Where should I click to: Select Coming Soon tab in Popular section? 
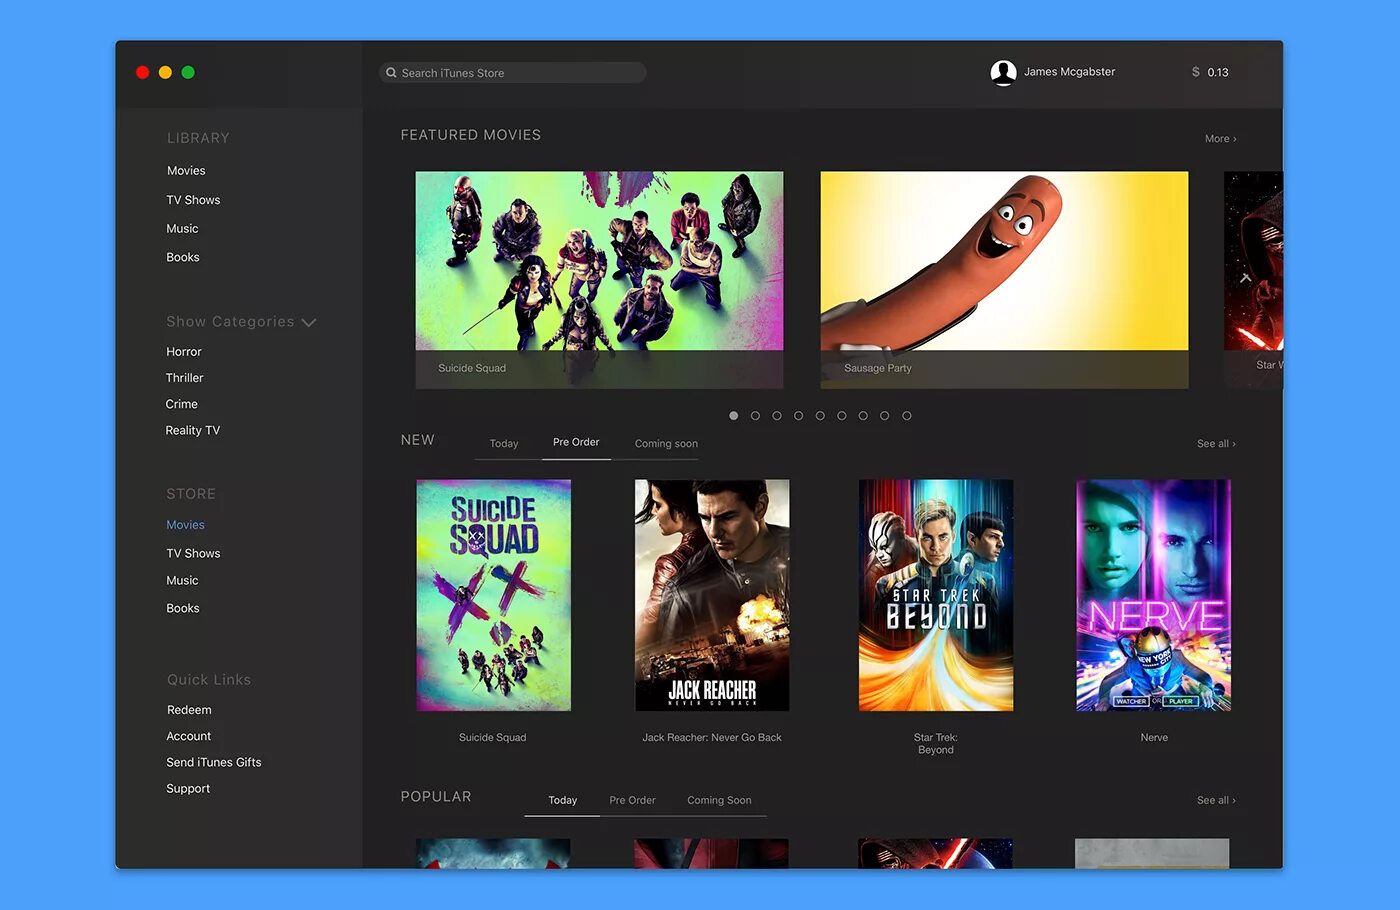[719, 800]
